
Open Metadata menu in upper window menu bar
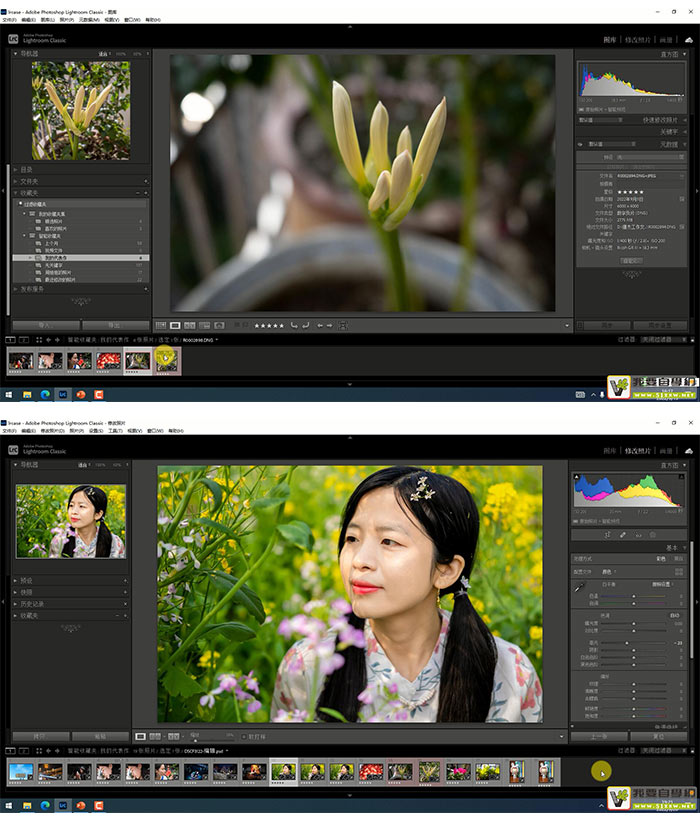click(90, 20)
